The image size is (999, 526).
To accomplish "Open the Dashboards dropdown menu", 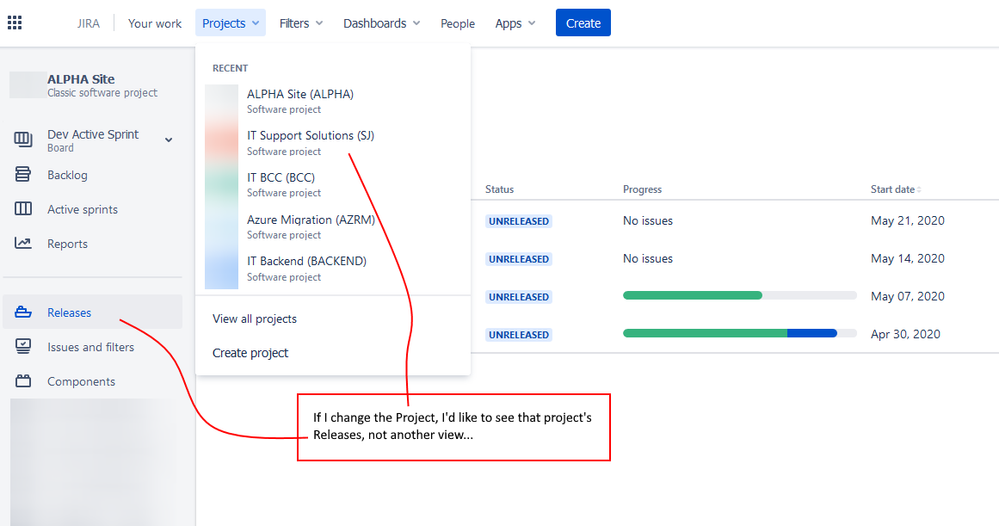I will 382,23.
